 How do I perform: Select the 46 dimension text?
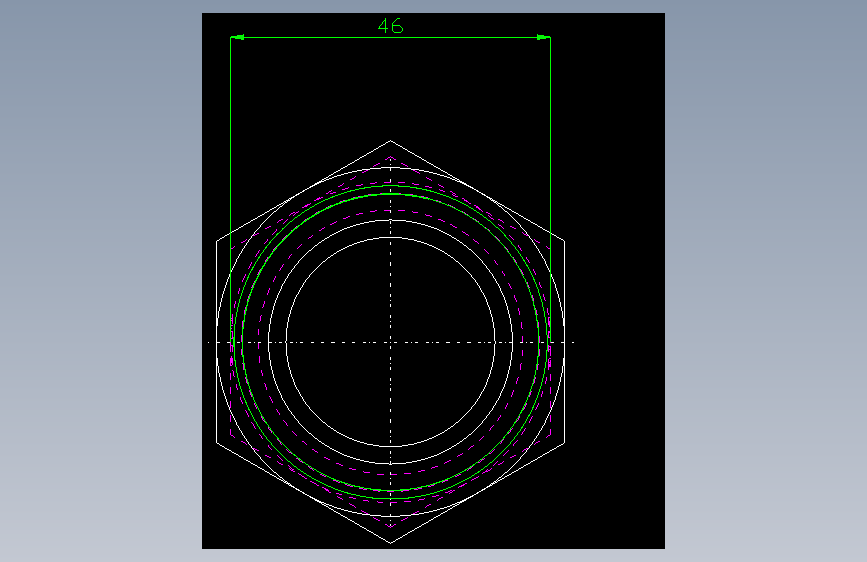click(390, 26)
